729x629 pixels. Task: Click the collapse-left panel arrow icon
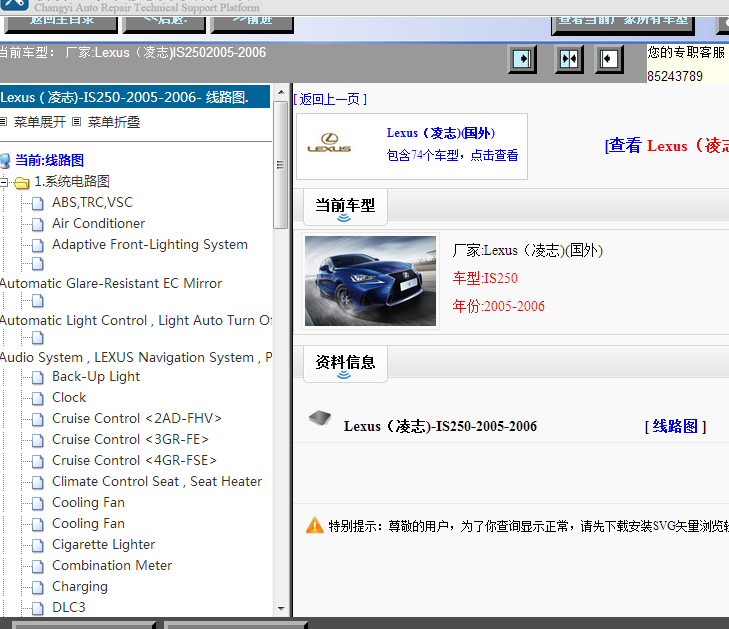click(609, 59)
